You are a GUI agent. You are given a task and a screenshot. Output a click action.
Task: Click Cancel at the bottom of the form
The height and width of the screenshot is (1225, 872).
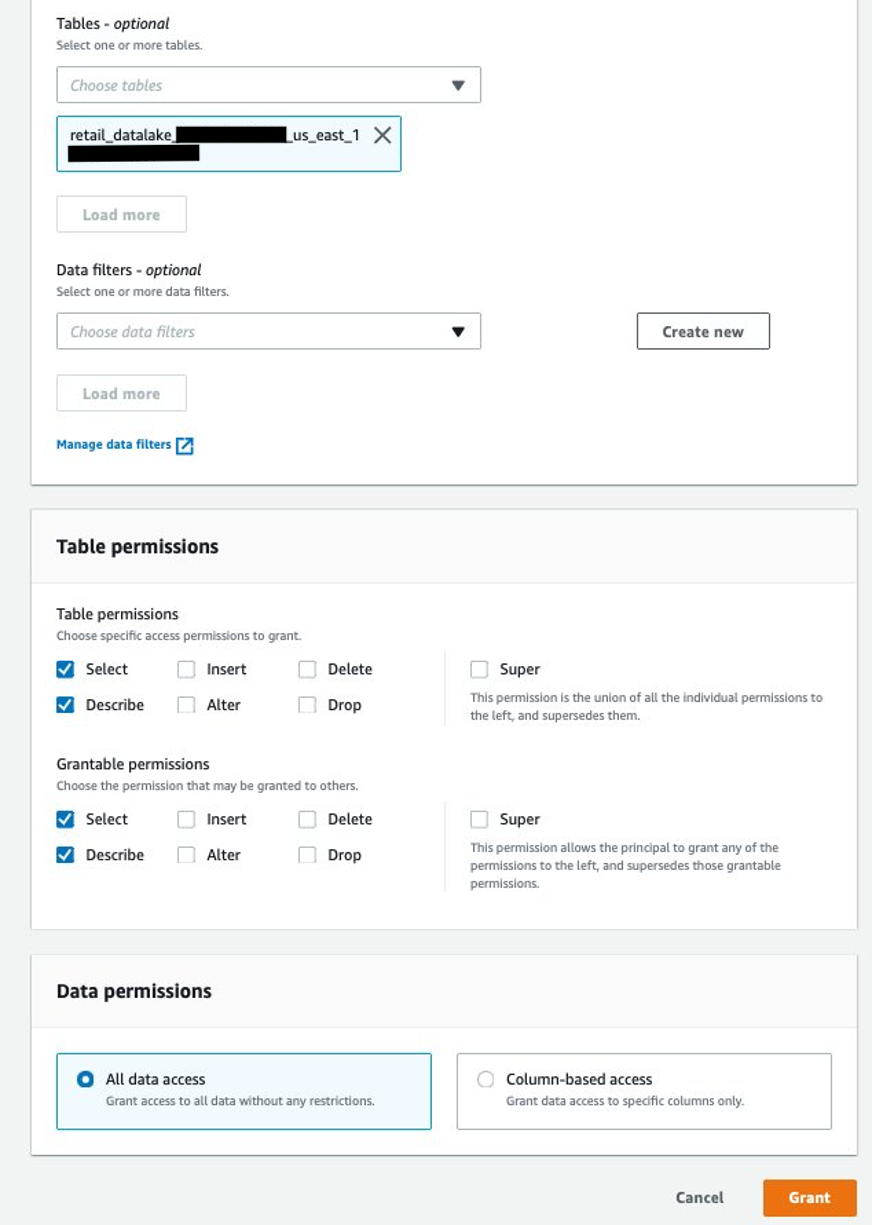pyautogui.click(x=699, y=1197)
